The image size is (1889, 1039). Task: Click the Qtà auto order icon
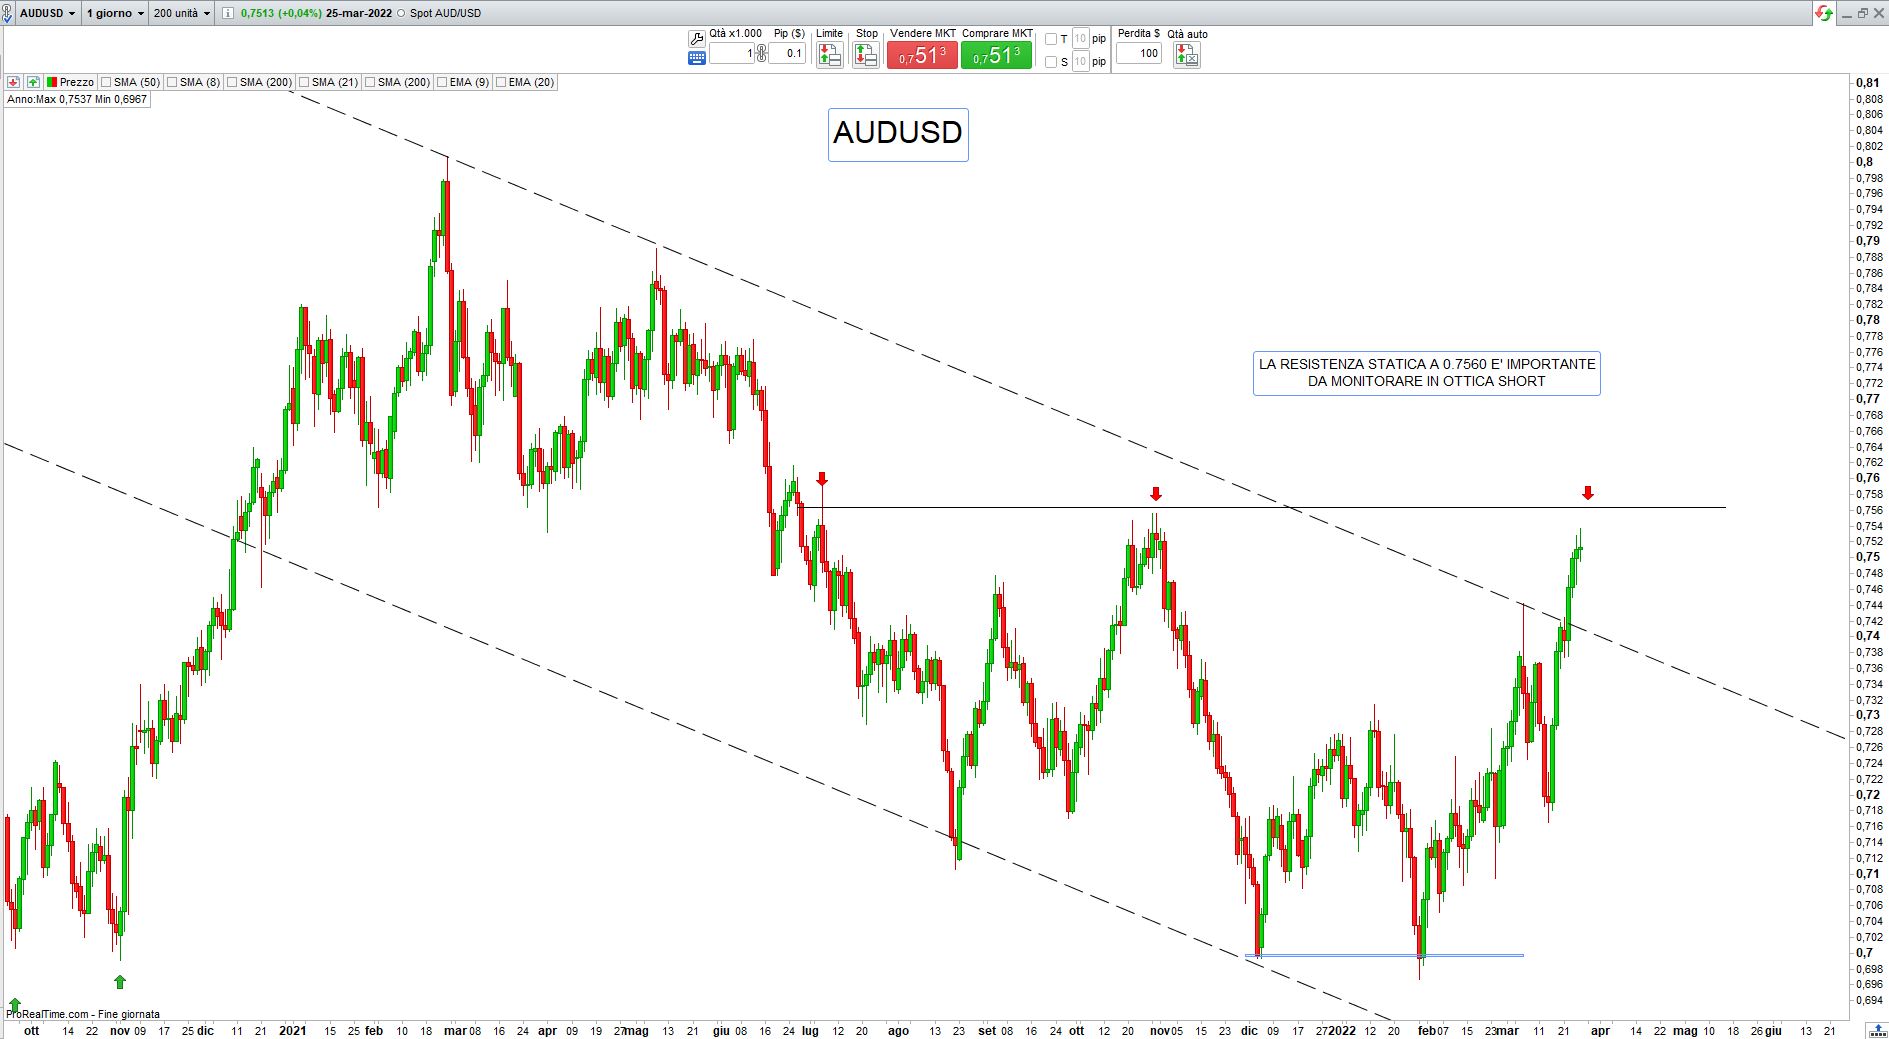[1186, 55]
